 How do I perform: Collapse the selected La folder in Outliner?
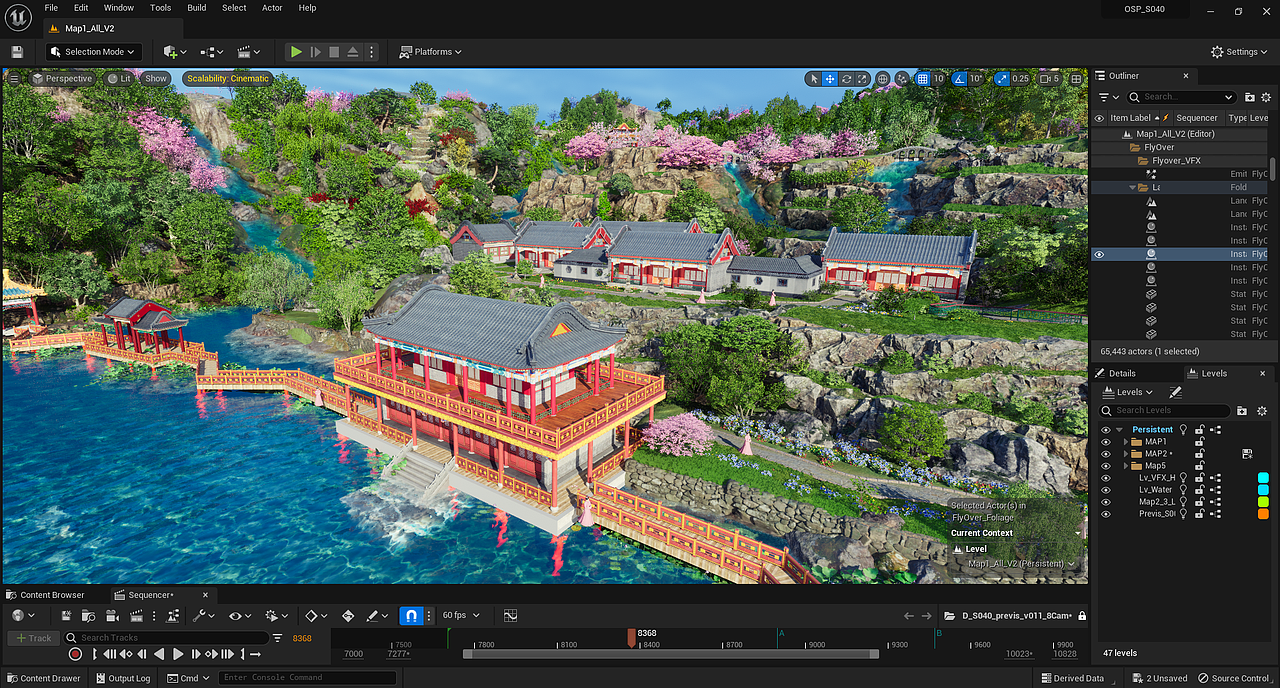[x=1133, y=187]
